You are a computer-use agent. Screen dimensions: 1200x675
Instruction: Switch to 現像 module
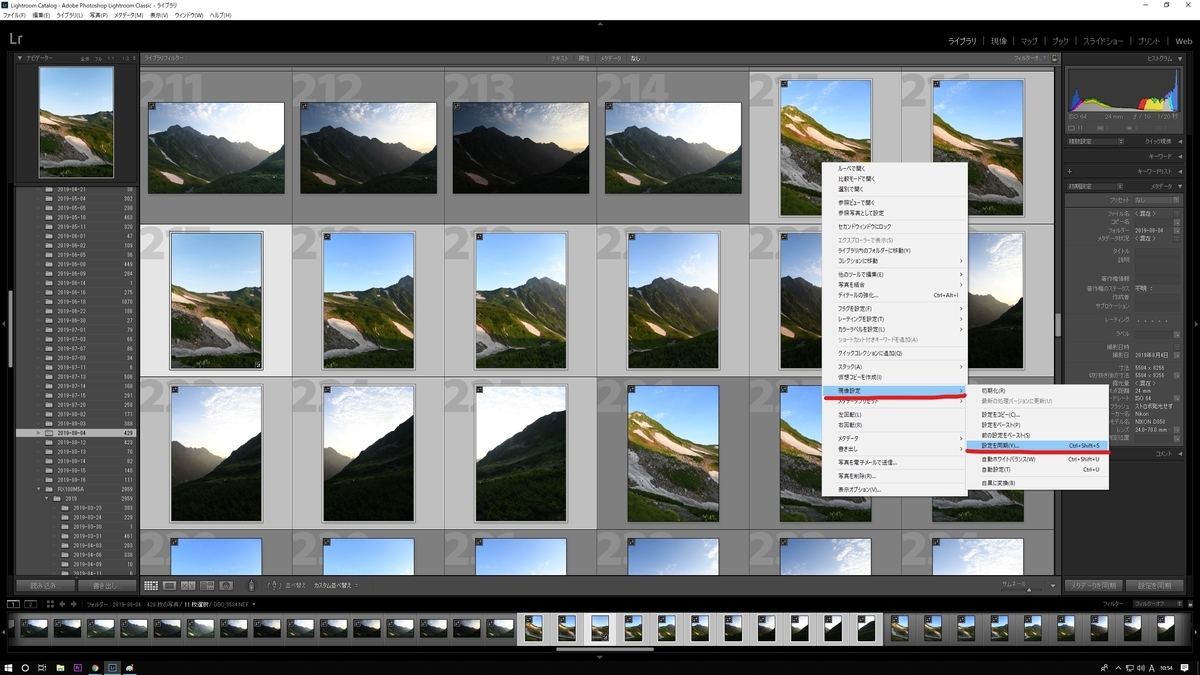click(x=999, y=41)
